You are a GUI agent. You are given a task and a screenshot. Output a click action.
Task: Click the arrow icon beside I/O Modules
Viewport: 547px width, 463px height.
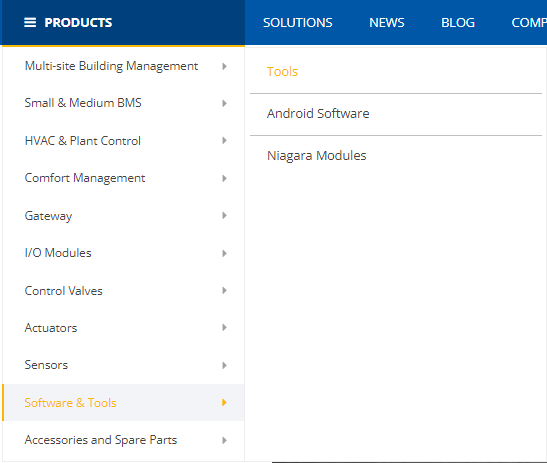click(224, 253)
